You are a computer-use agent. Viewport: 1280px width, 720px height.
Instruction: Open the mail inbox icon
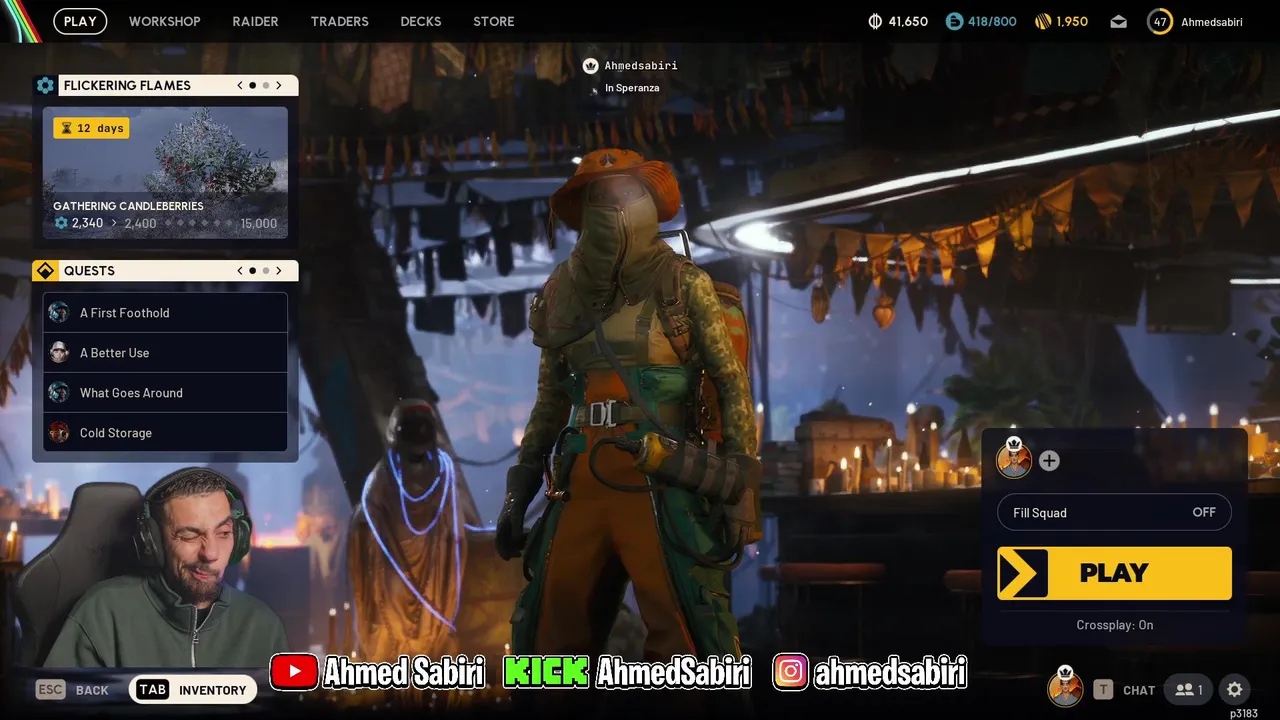[1118, 21]
